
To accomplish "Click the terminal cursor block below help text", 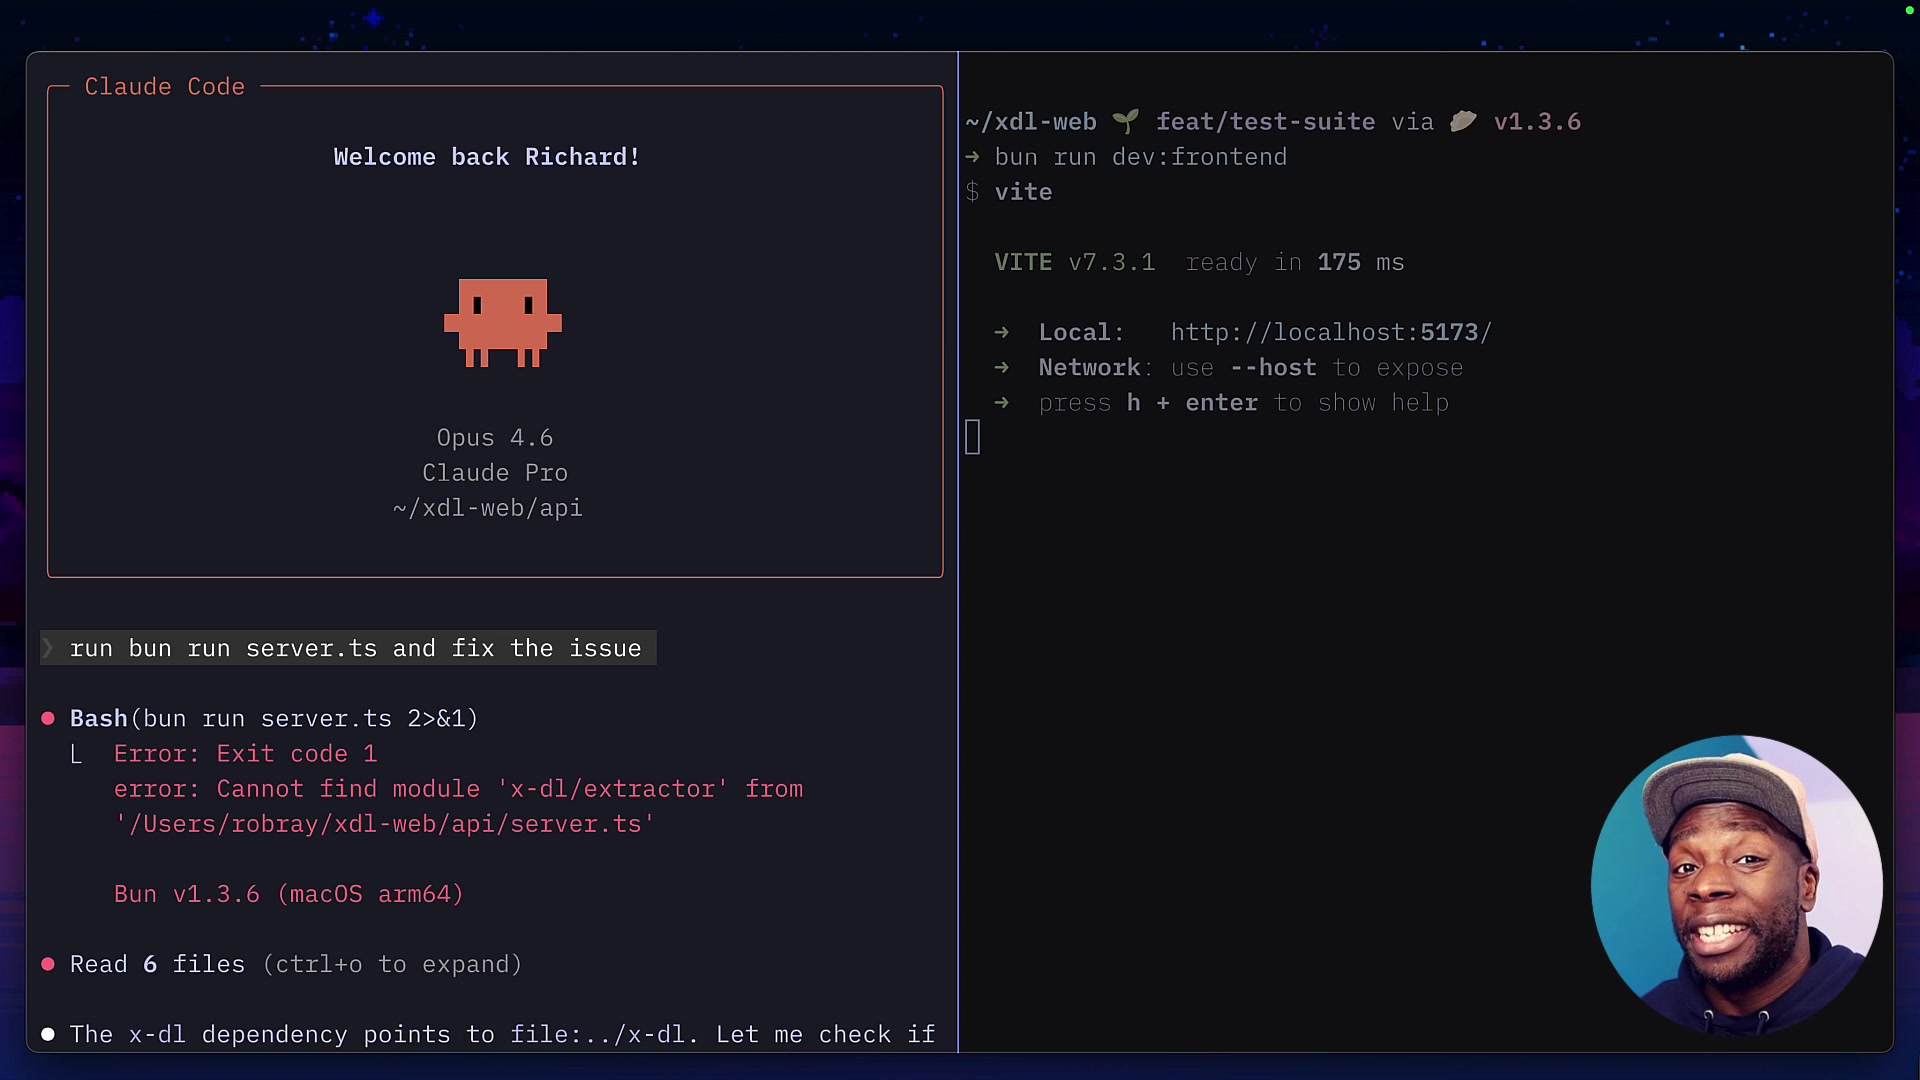I will click(x=973, y=437).
